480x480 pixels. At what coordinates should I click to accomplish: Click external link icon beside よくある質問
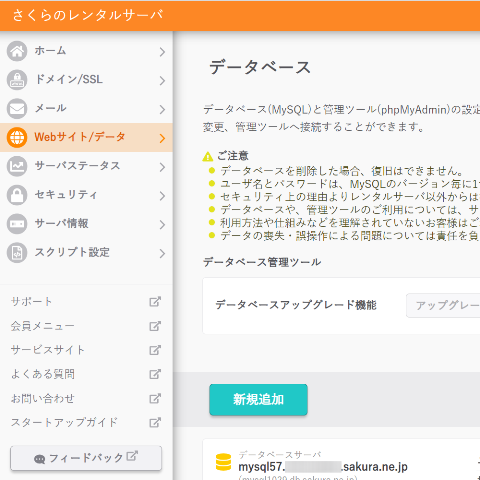(155, 374)
